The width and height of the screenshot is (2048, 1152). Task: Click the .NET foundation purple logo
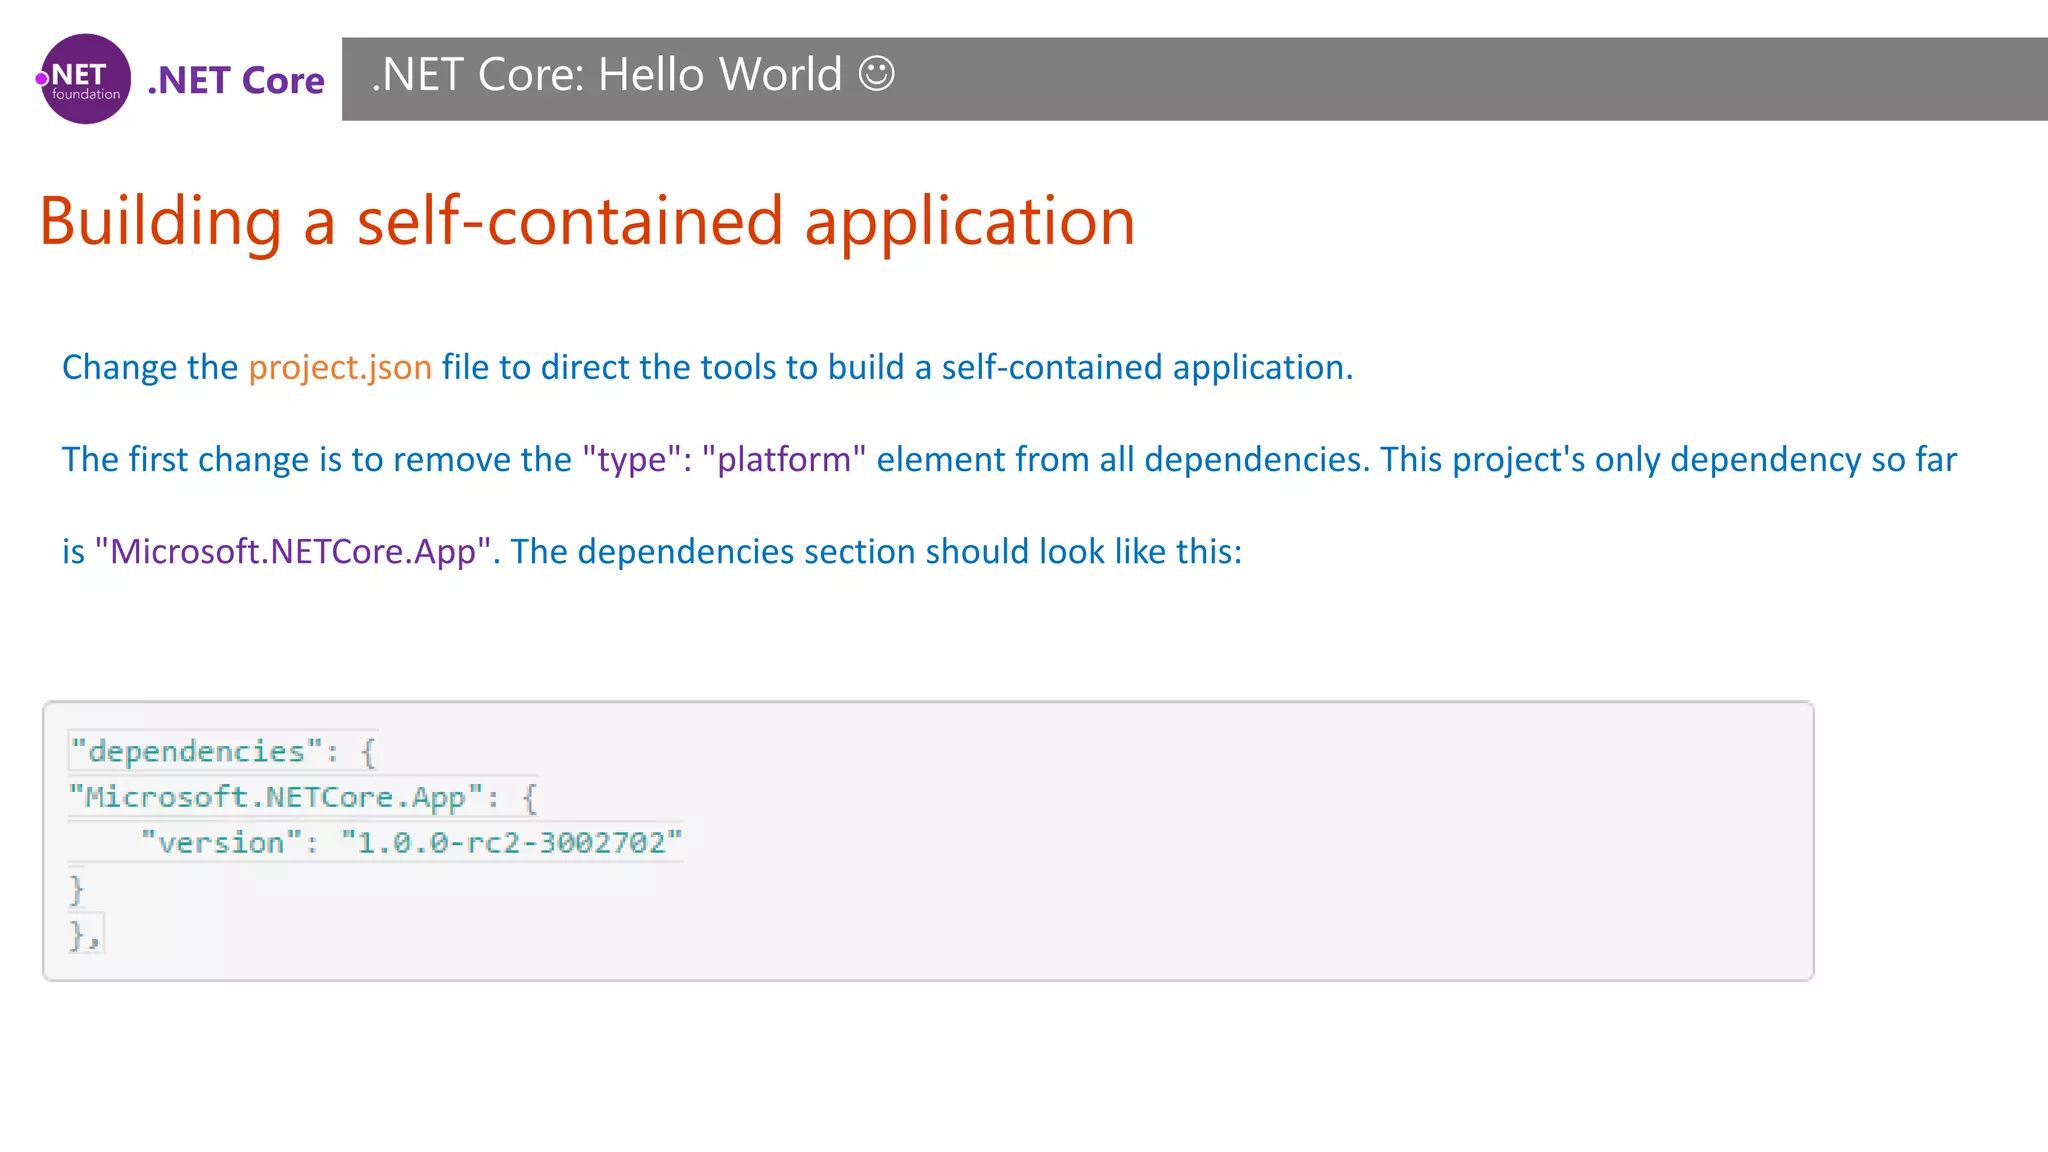pyautogui.click(x=86, y=79)
